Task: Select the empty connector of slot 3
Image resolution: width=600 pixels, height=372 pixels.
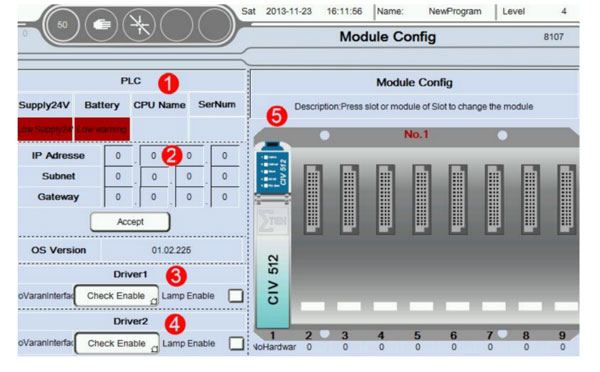Action: pos(349,199)
